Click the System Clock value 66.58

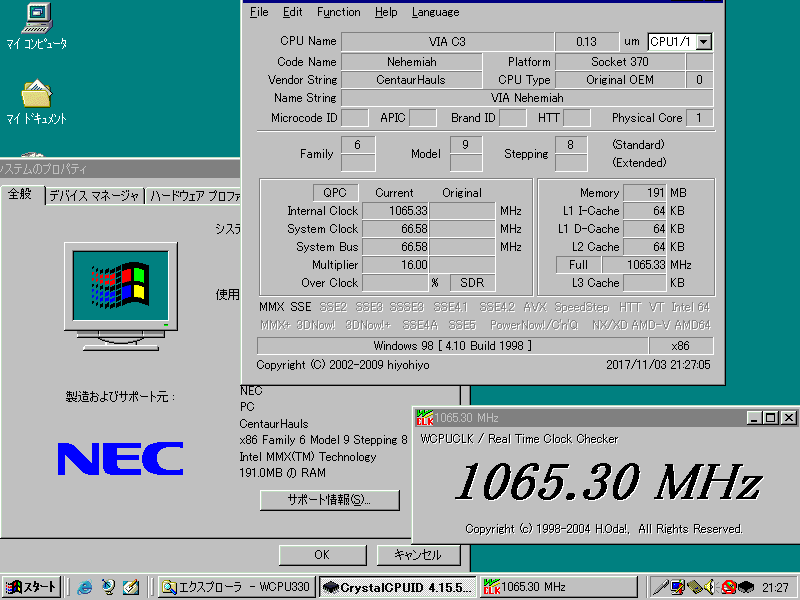pyautogui.click(x=395, y=229)
